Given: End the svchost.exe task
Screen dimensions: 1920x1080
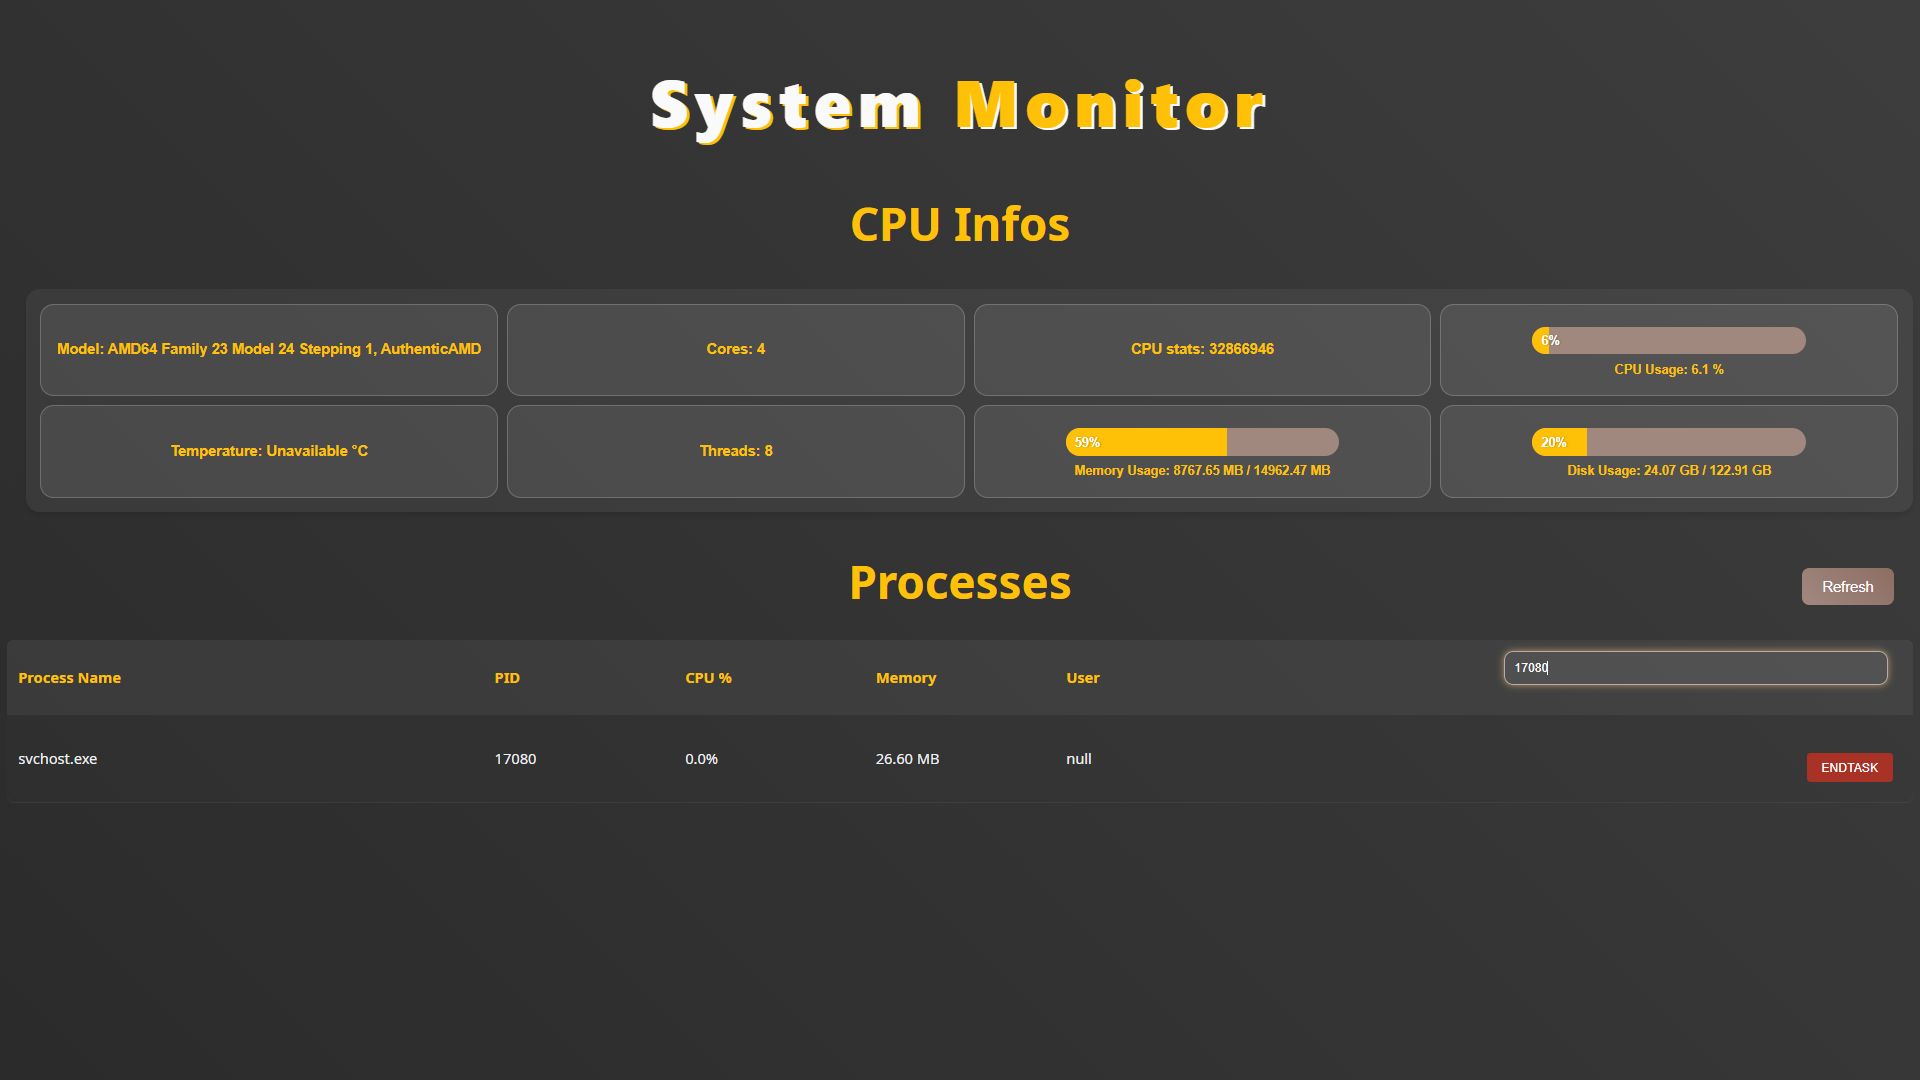Looking at the screenshot, I should [1849, 768].
